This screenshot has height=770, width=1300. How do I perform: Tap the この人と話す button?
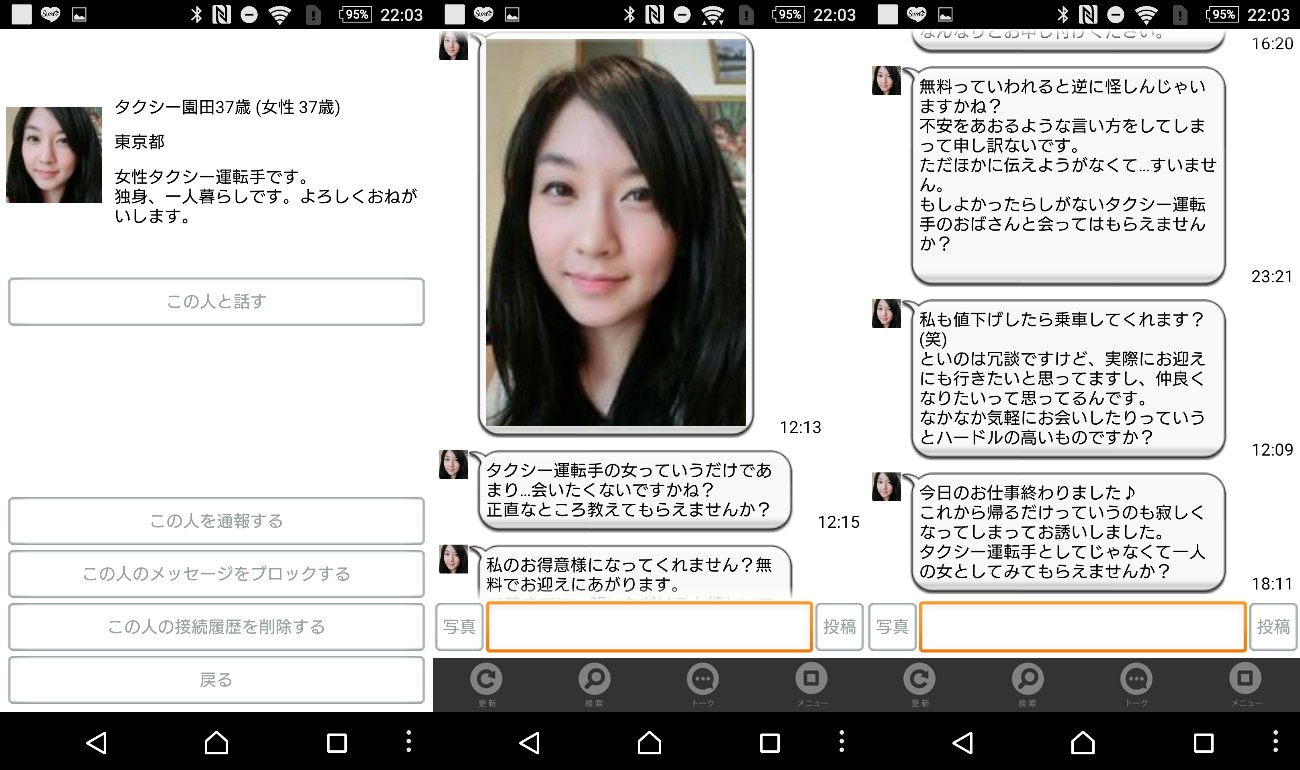[216, 302]
